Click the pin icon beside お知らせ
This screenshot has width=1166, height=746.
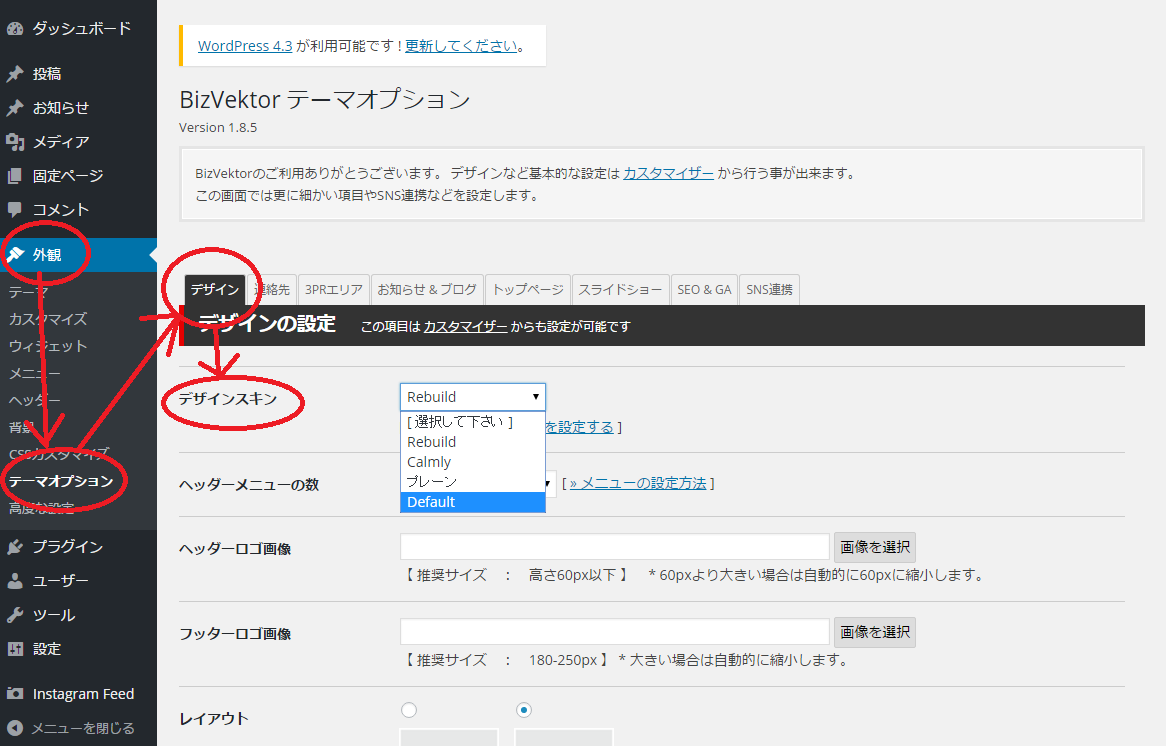click(15, 108)
